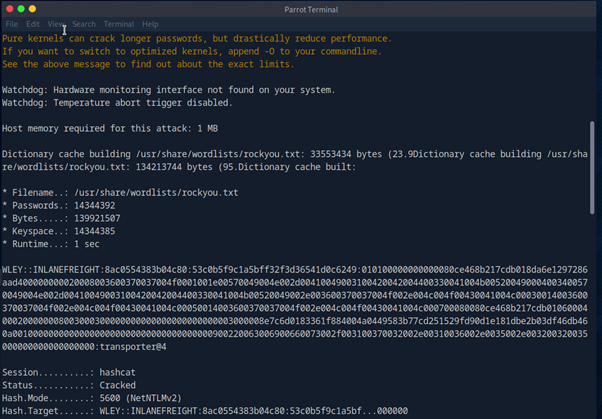Image resolution: width=602 pixels, height=419 pixels.
Task: Click the Parrot Terminal window title
Action: [x=301, y=9]
